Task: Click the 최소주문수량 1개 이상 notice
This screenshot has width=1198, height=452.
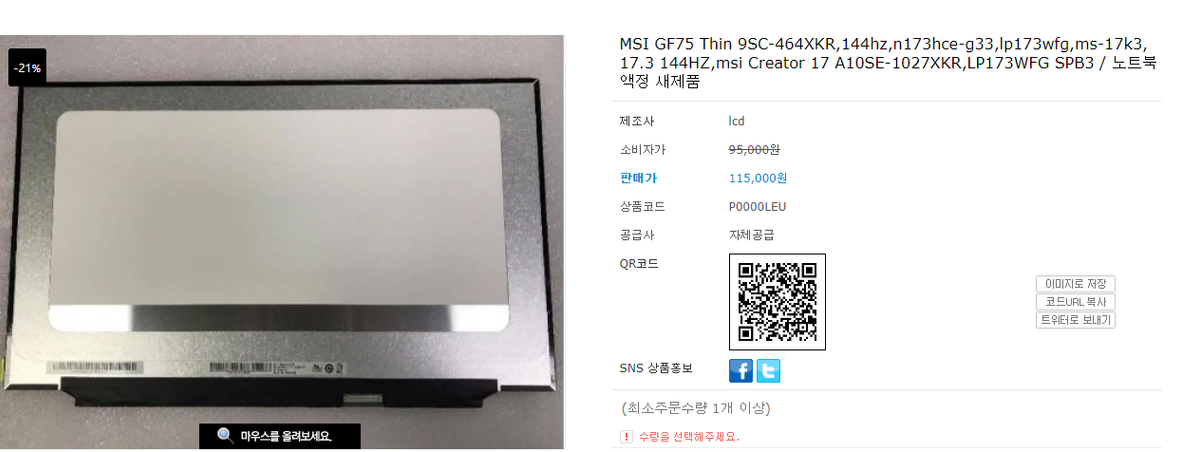Action: coord(698,408)
